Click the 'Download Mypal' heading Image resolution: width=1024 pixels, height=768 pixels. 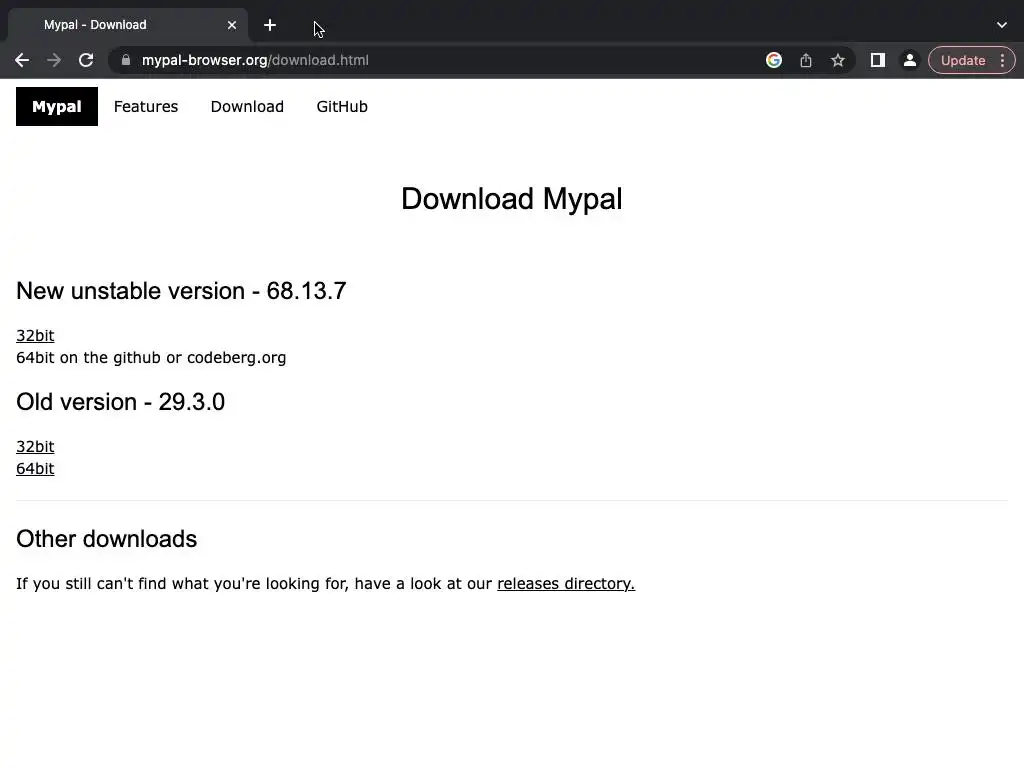(x=511, y=199)
